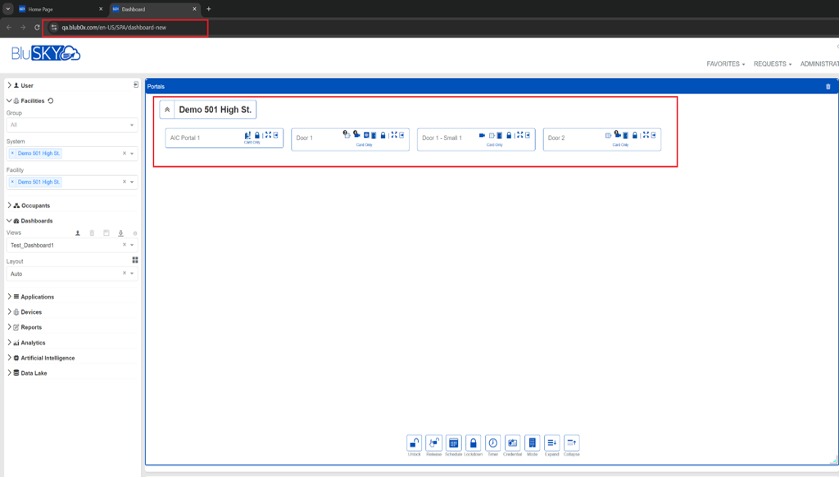The image size is (840, 478).
Task: Open the Schedule tool icon
Action: (453, 442)
